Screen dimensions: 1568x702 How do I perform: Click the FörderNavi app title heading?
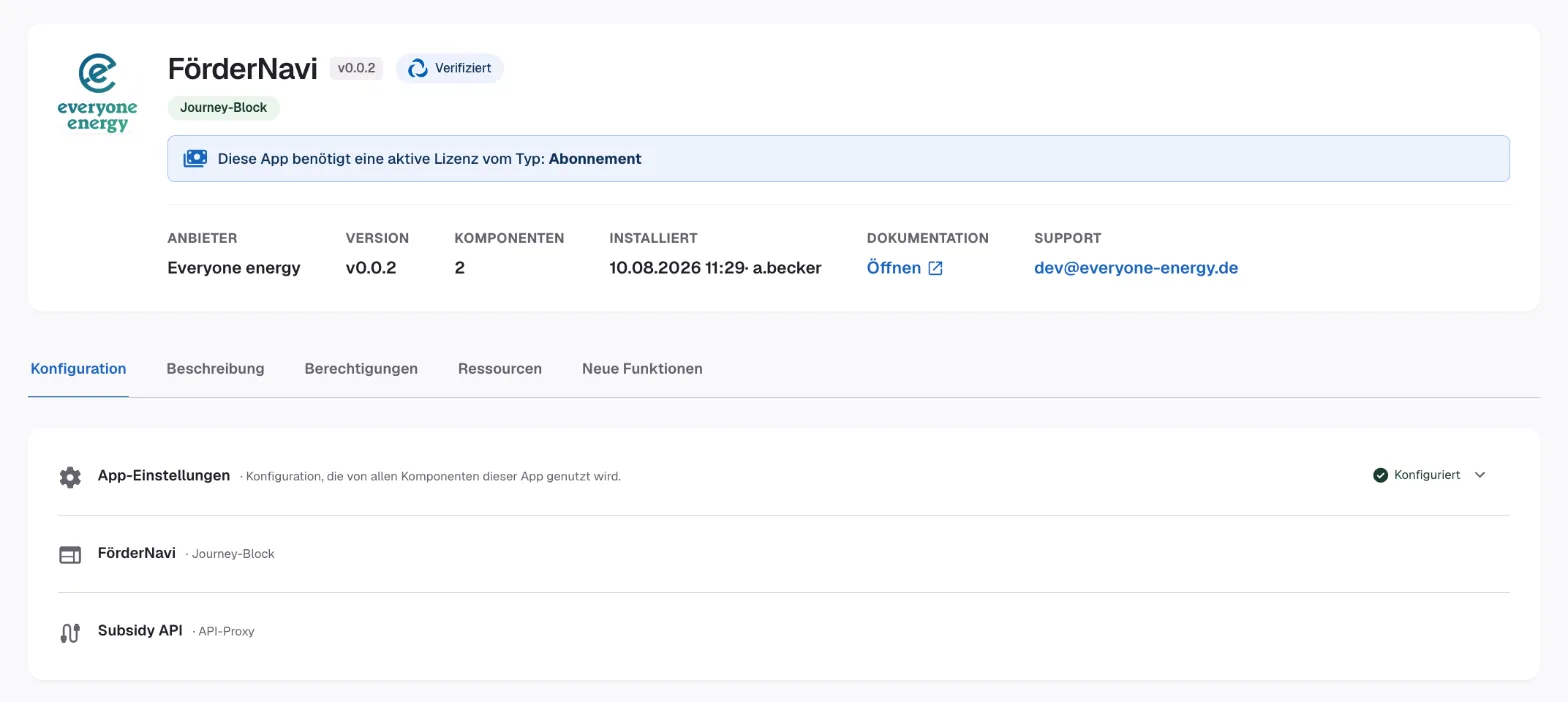click(243, 68)
